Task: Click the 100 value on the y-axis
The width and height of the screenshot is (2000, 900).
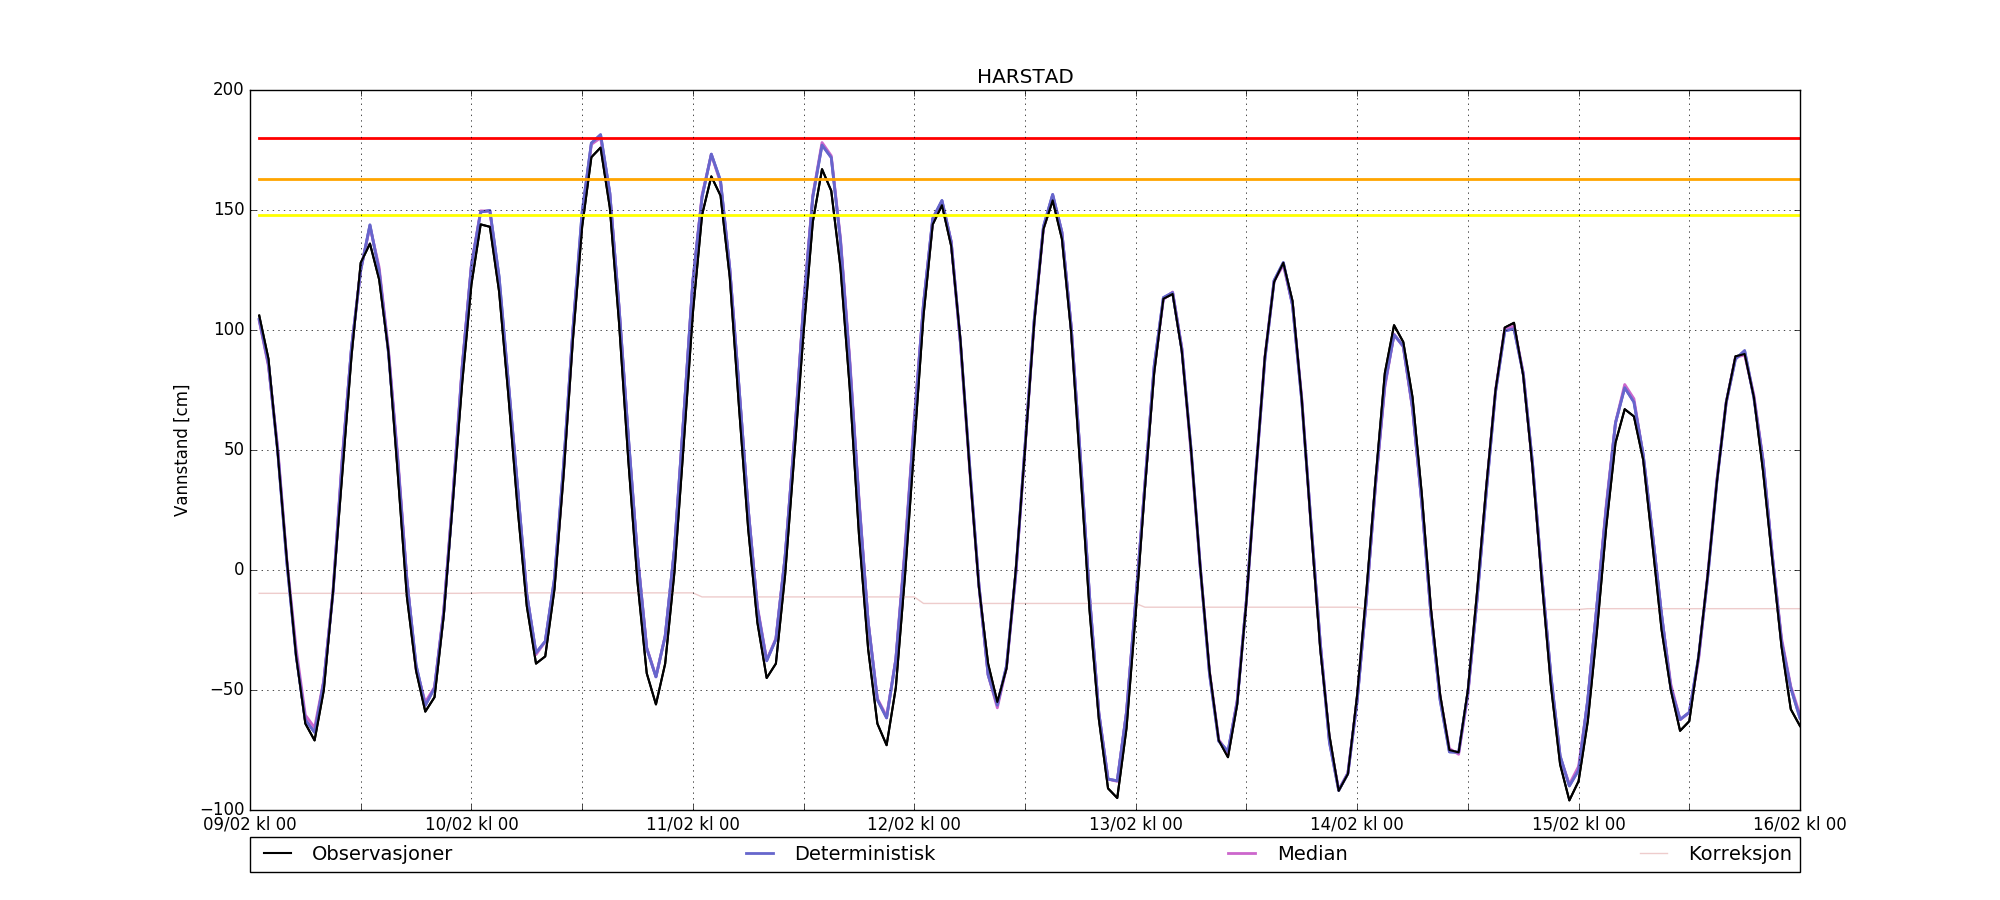Action: tap(228, 330)
